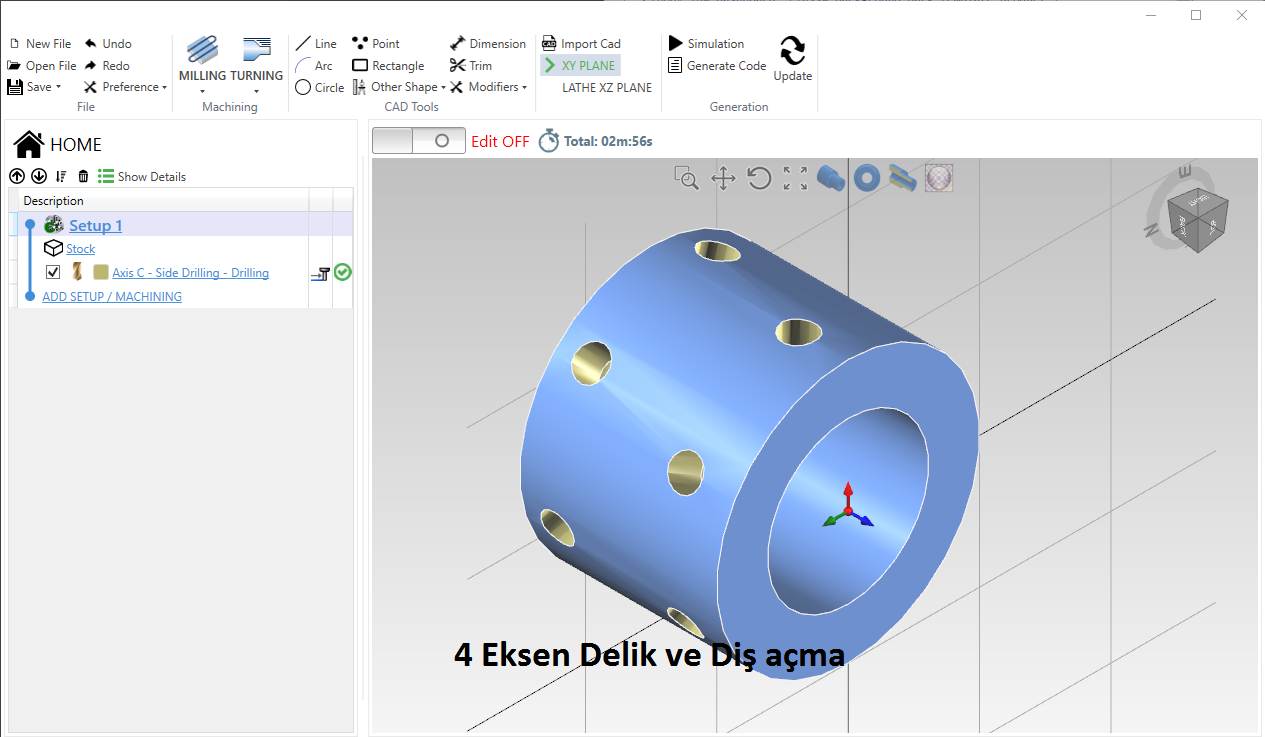This screenshot has height=737, width=1265.
Task: Activate the rotate view tool
Action: click(759, 179)
